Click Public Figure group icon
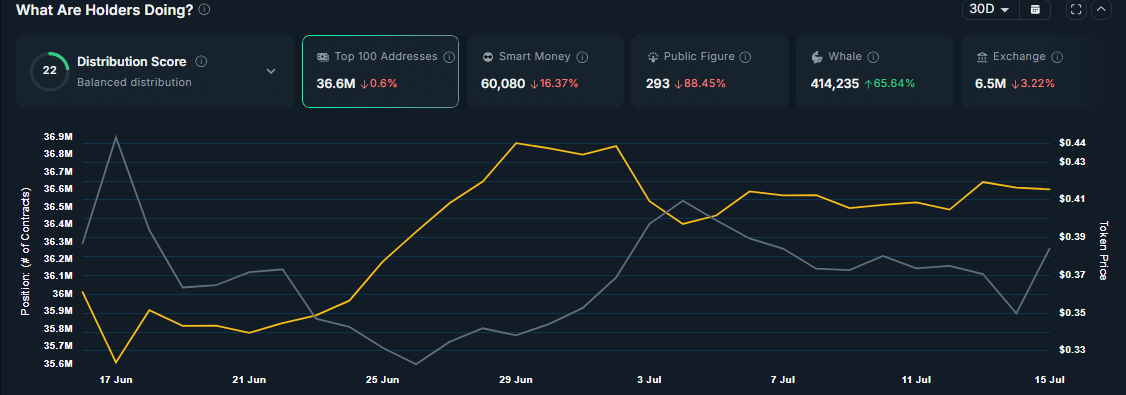This screenshot has height=395, width=1126. coord(652,57)
